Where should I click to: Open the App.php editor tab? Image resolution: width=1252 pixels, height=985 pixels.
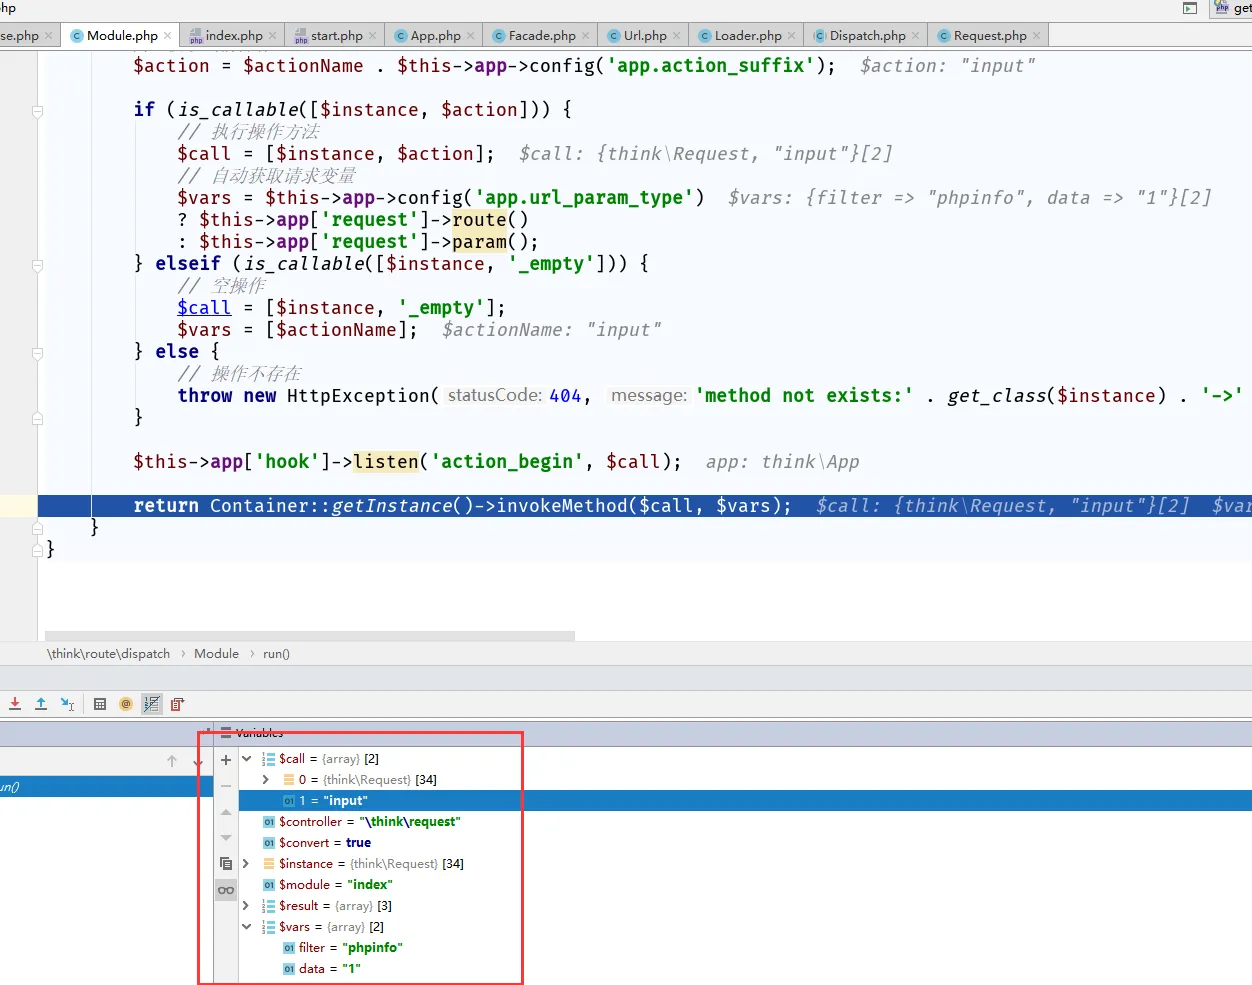click(x=435, y=35)
